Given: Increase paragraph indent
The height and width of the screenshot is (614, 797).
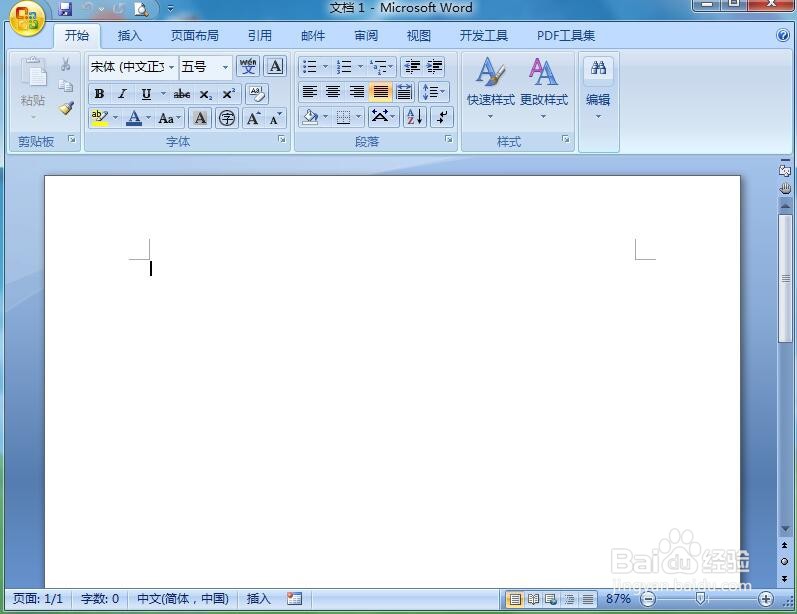Looking at the screenshot, I should [x=434, y=67].
